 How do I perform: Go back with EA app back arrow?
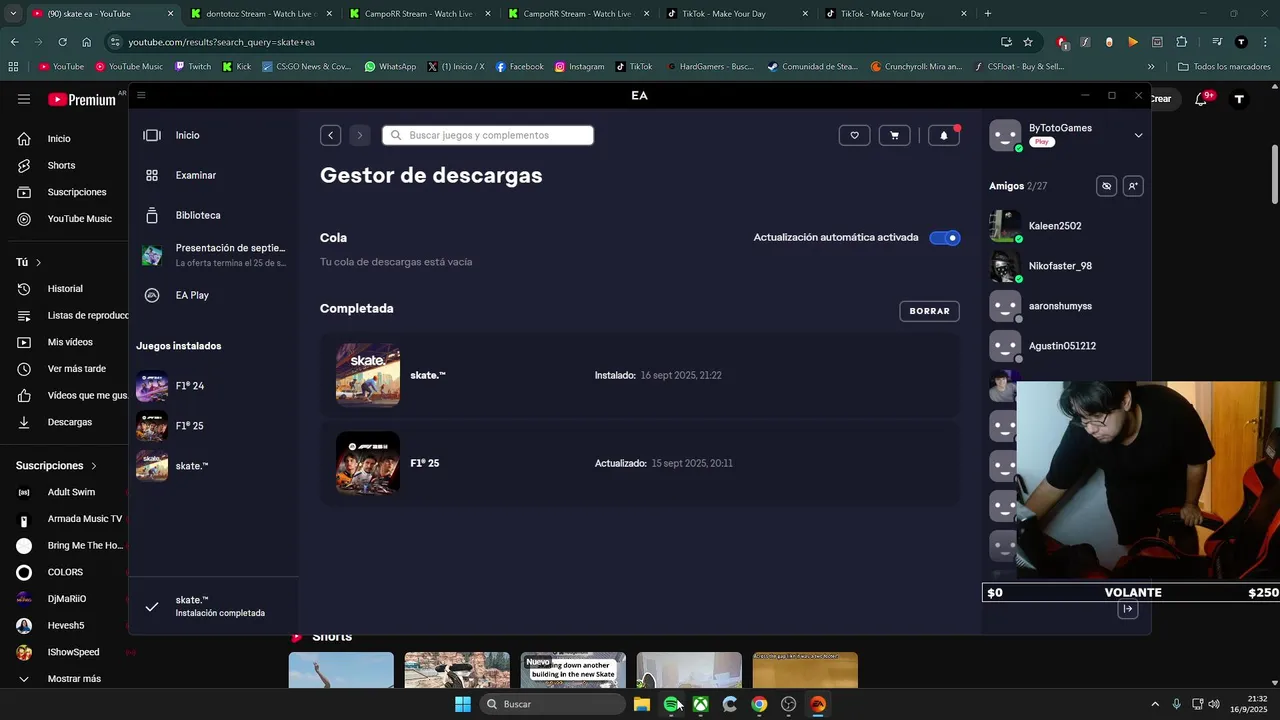(x=331, y=135)
